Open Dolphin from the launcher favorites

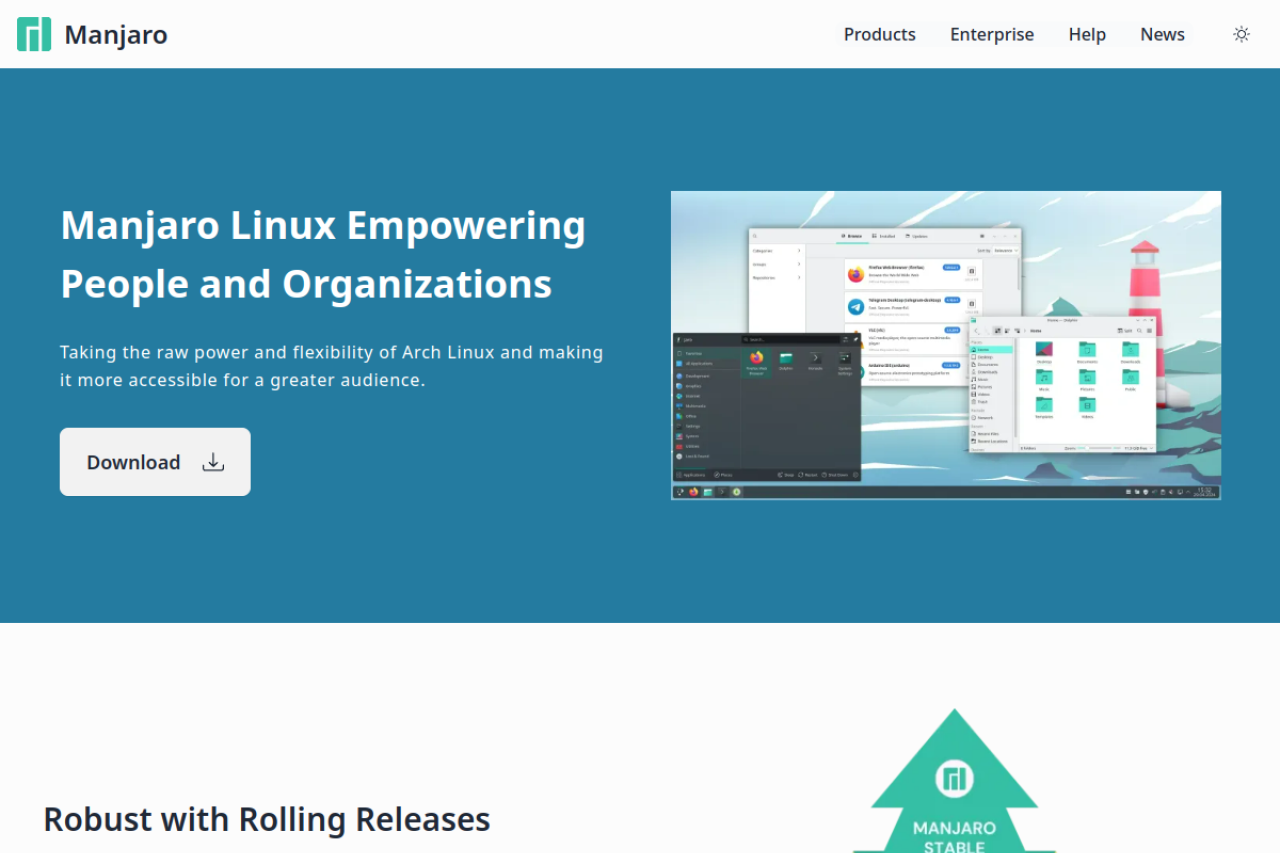pyautogui.click(x=785, y=358)
